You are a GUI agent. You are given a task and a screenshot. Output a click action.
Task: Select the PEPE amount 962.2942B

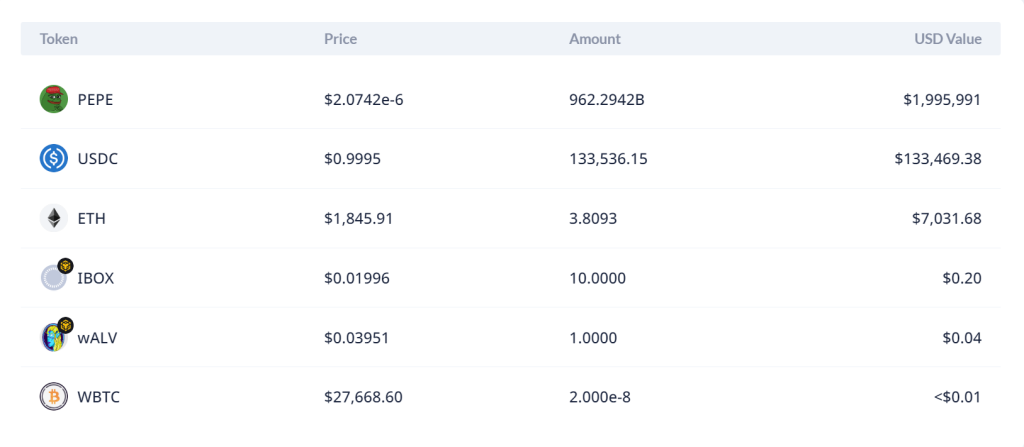609,99
